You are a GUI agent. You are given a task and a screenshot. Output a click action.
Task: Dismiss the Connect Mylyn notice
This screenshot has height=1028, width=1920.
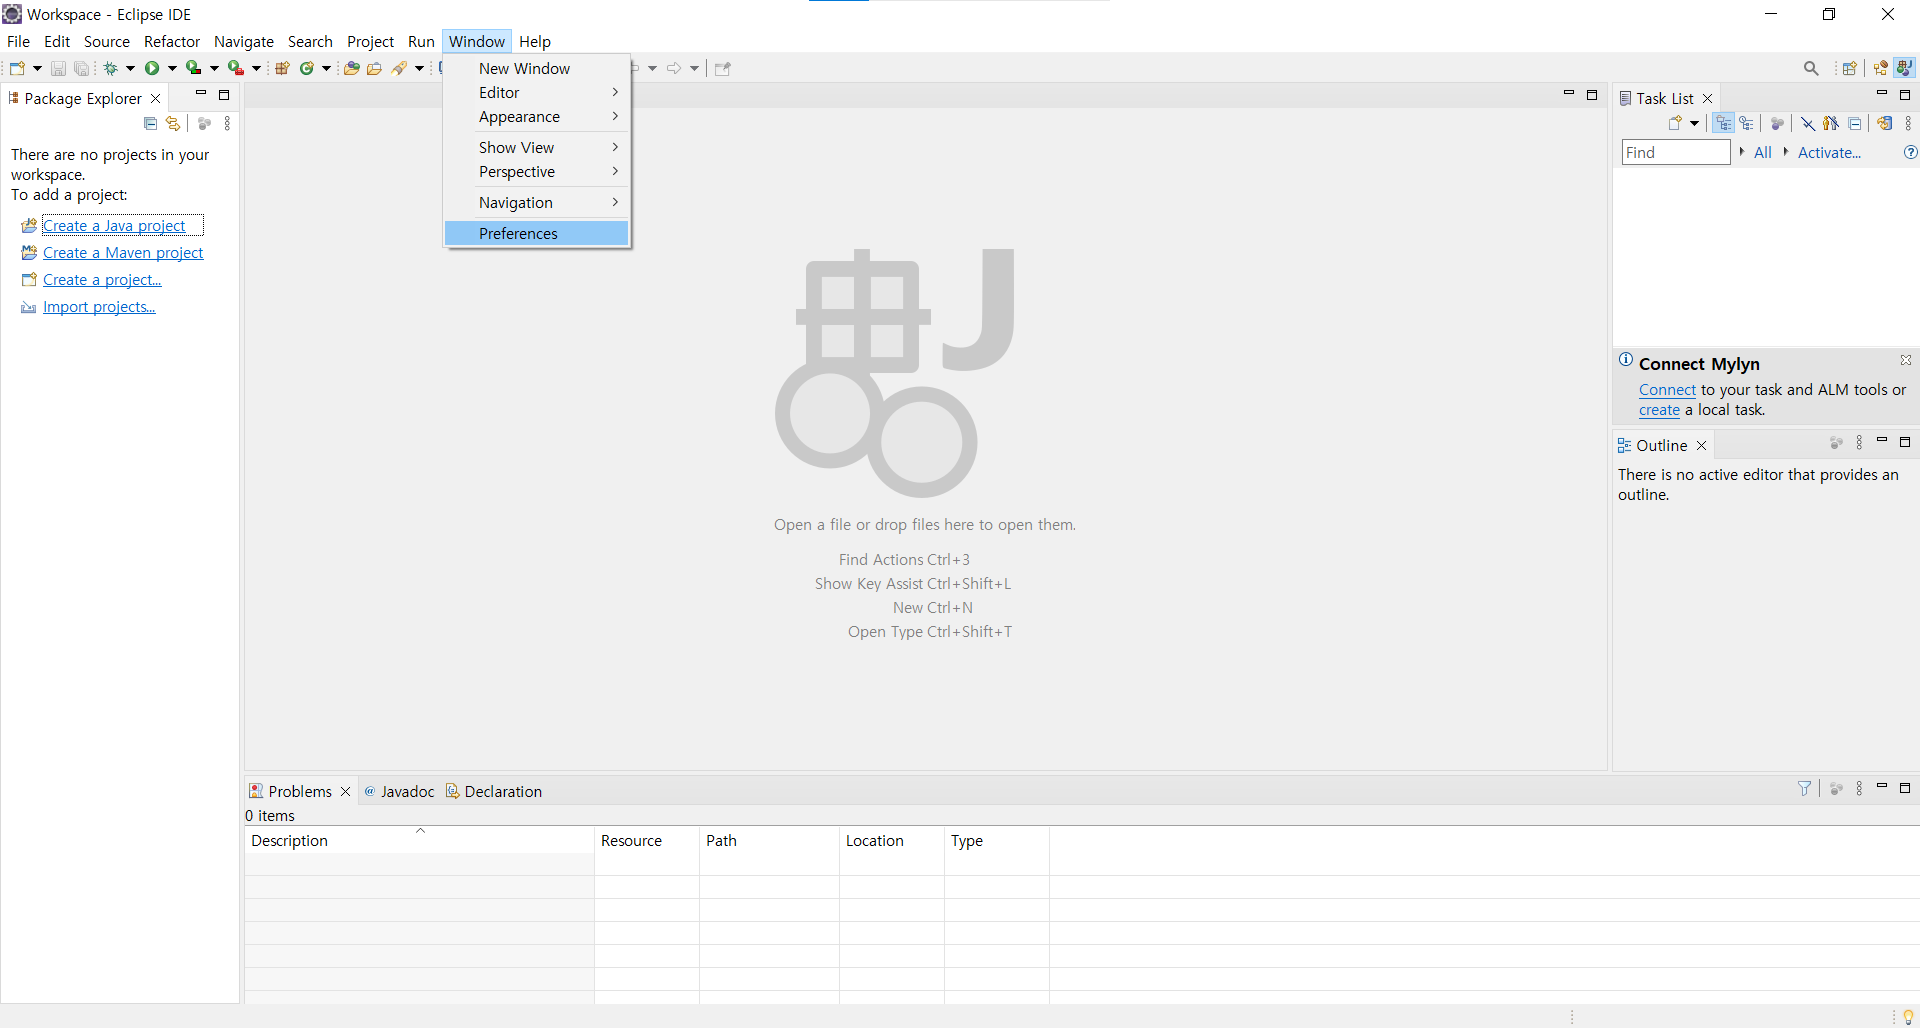click(1906, 360)
